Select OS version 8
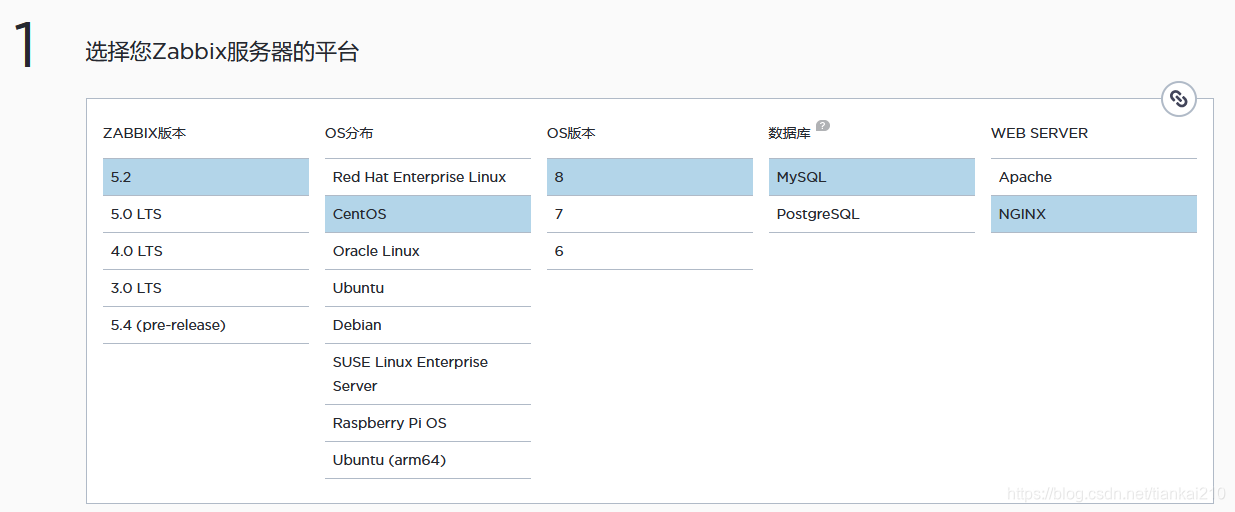 650,177
